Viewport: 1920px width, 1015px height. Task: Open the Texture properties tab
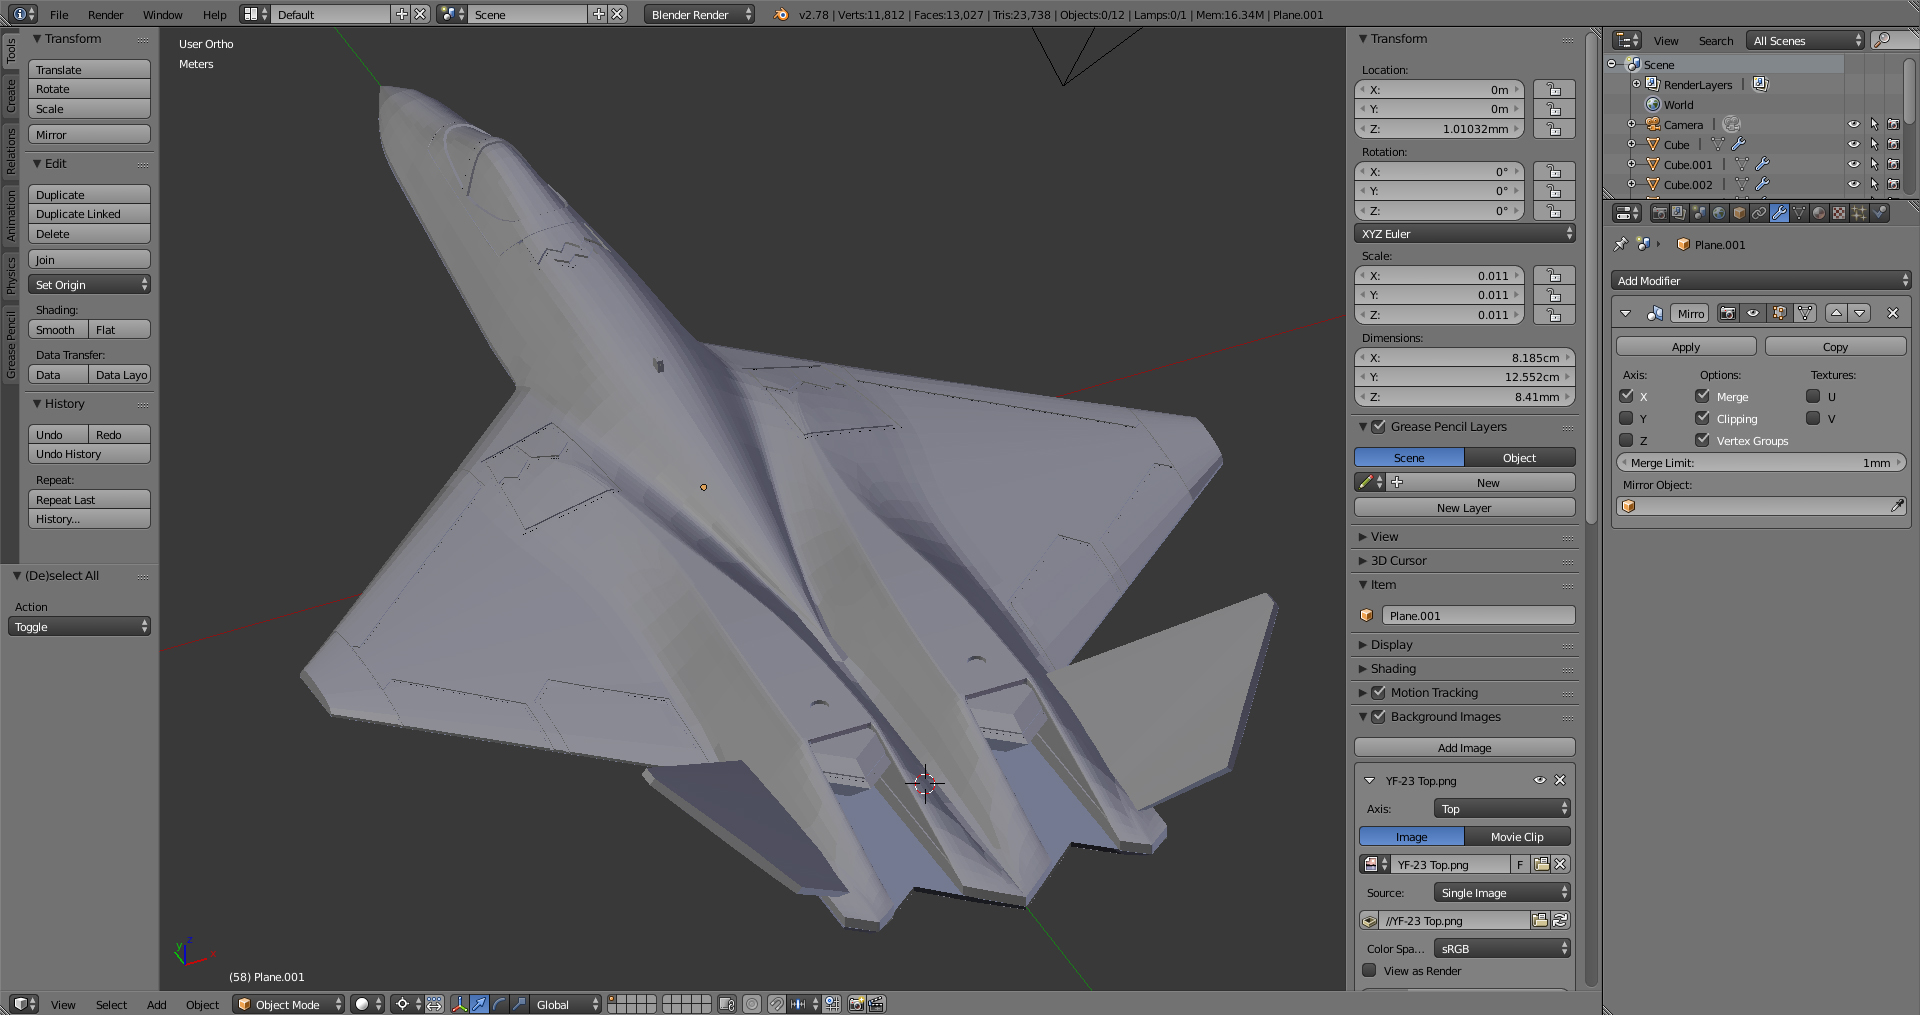1839,213
